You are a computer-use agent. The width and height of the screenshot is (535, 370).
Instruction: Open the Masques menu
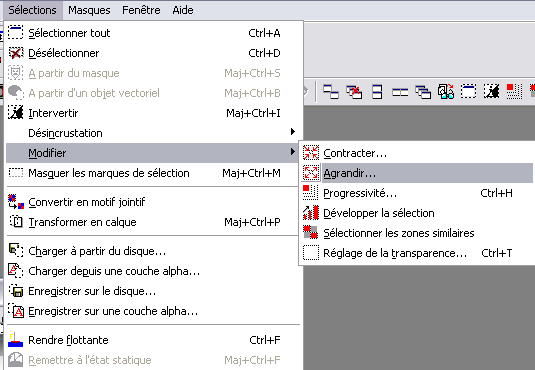pos(89,10)
